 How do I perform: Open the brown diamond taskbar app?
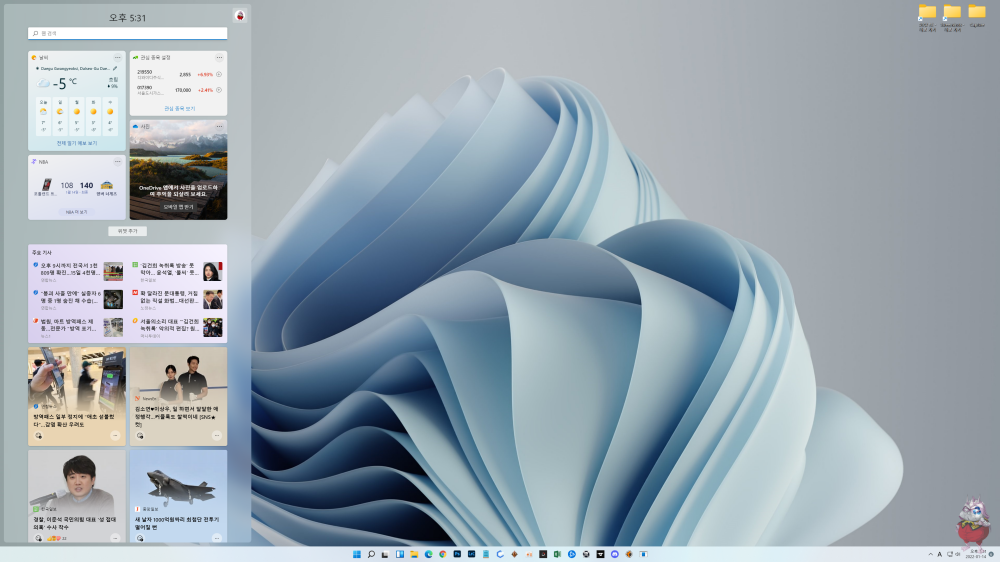point(514,554)
